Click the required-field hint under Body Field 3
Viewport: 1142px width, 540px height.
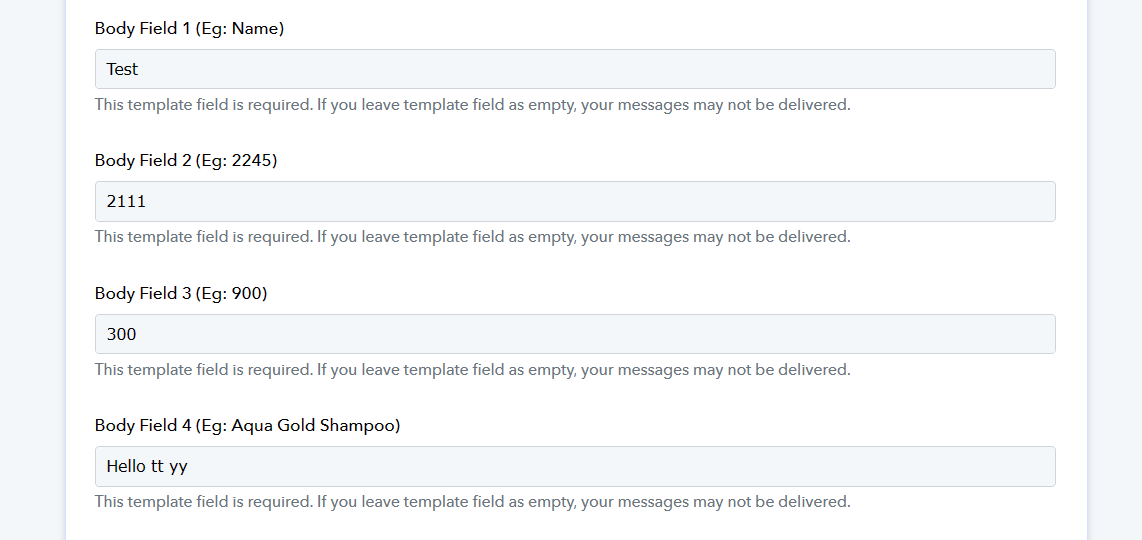(473, 369)
